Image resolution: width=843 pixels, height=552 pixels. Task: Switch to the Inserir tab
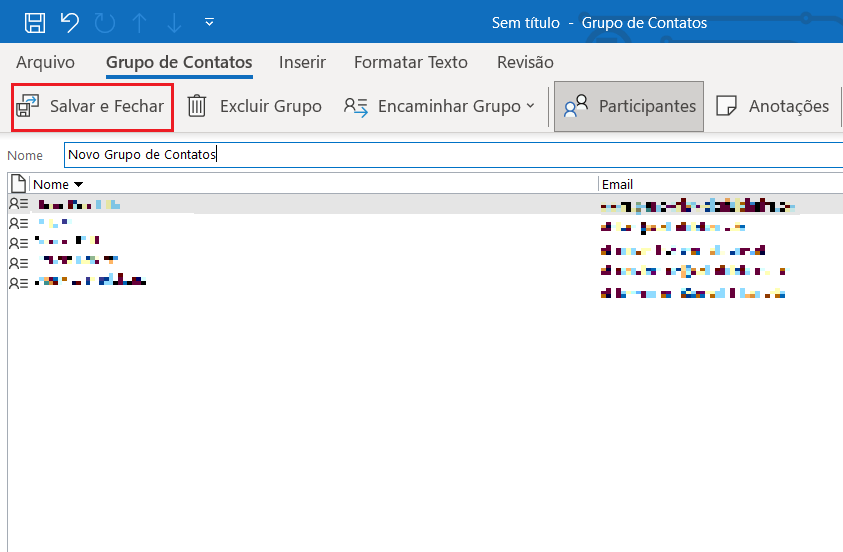pyautogui.click(x=302, y=62)
